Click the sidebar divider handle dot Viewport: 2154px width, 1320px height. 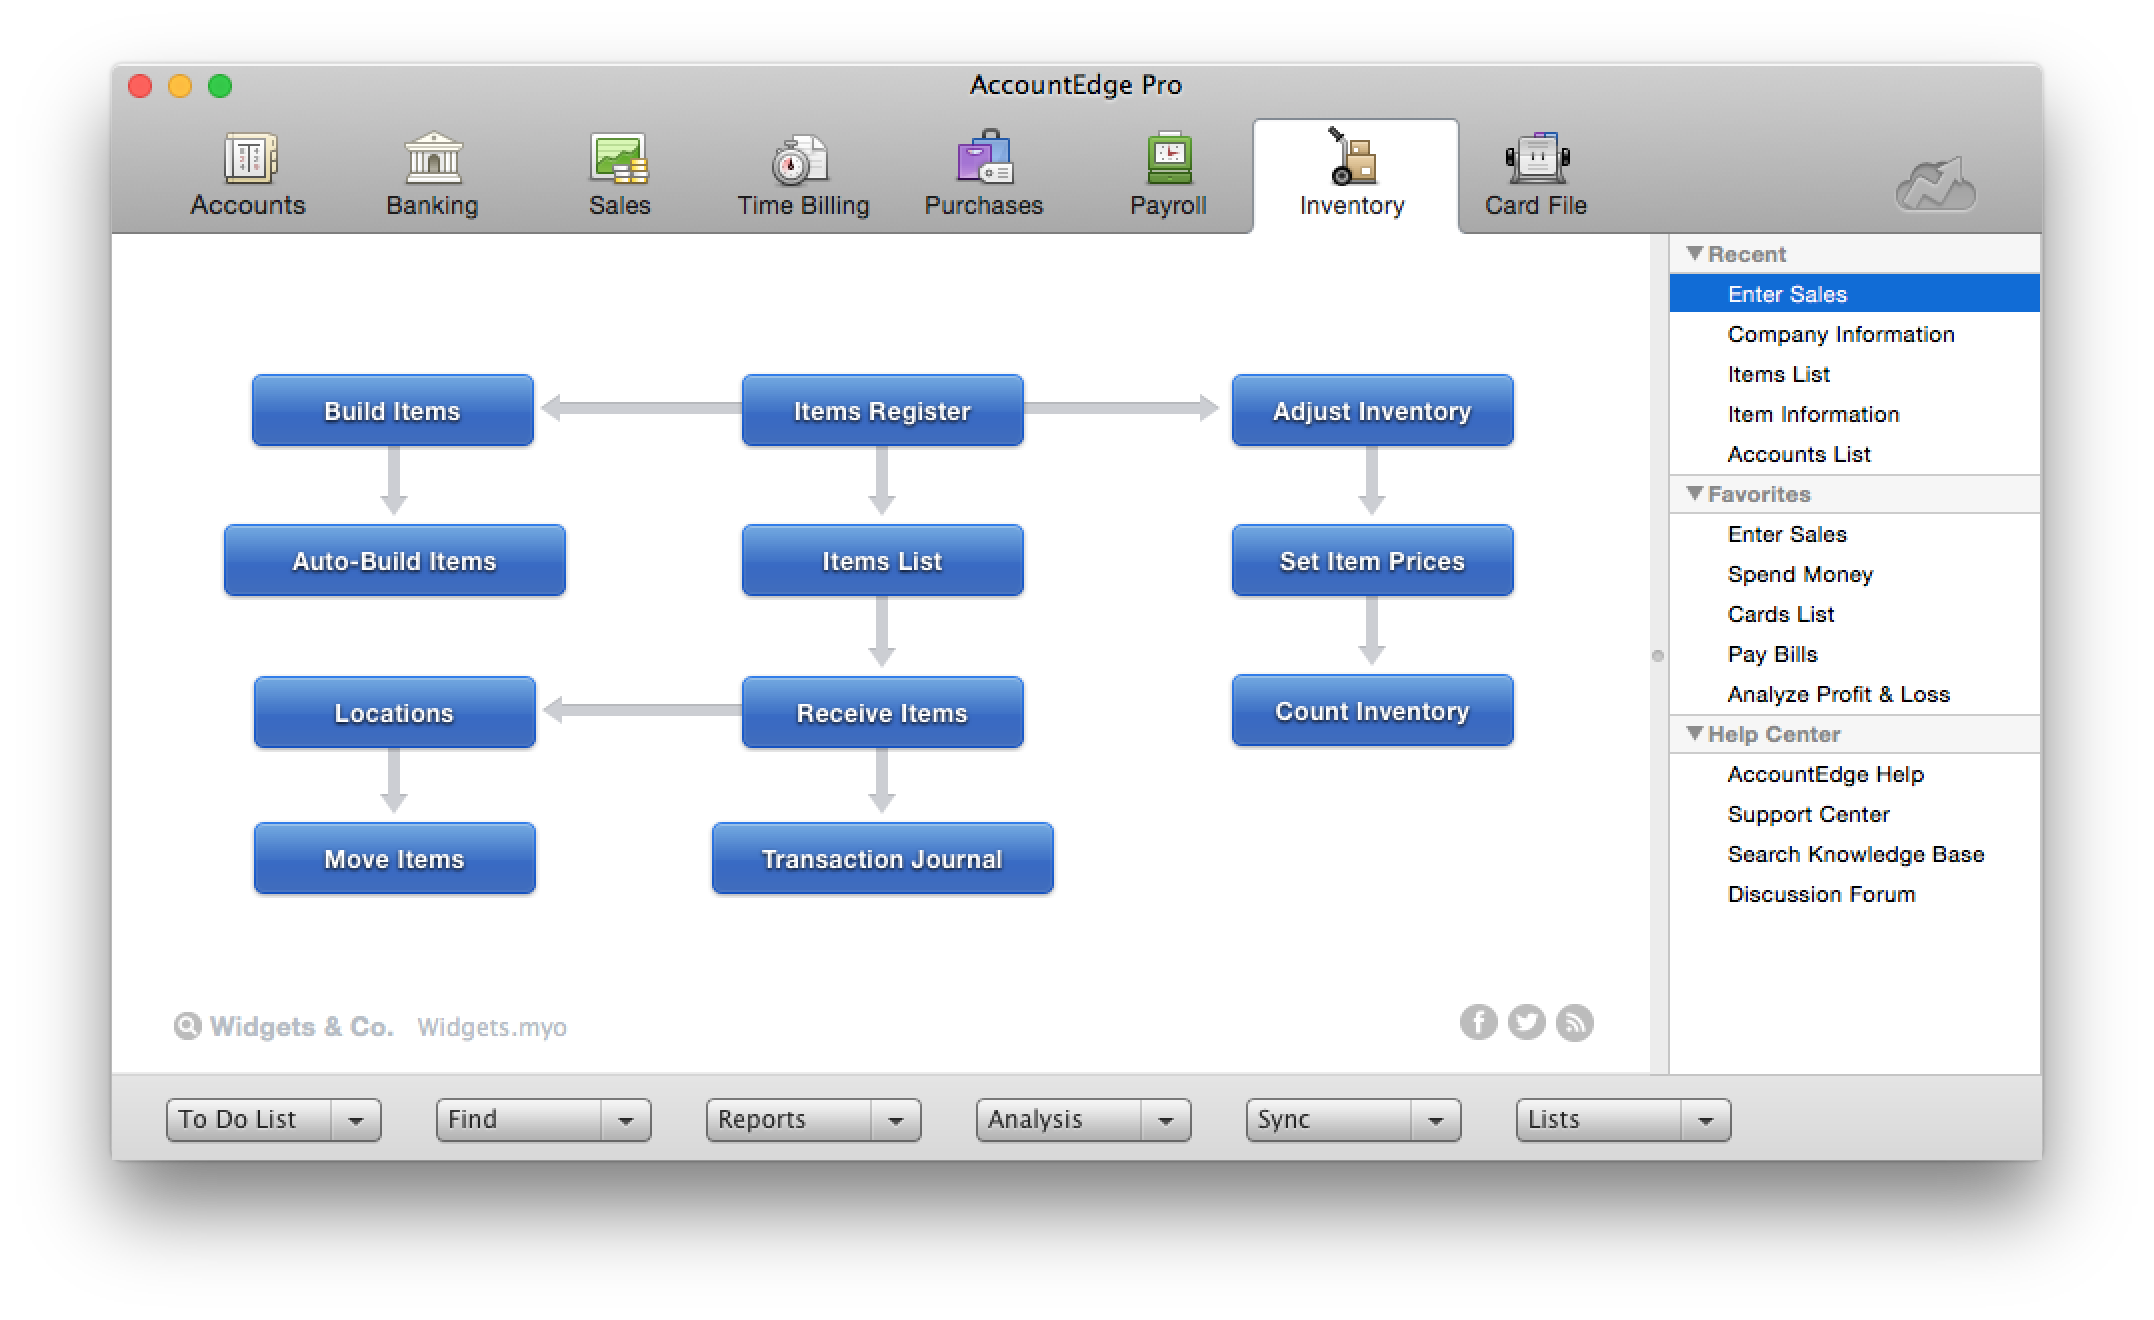pos(1658,656)
